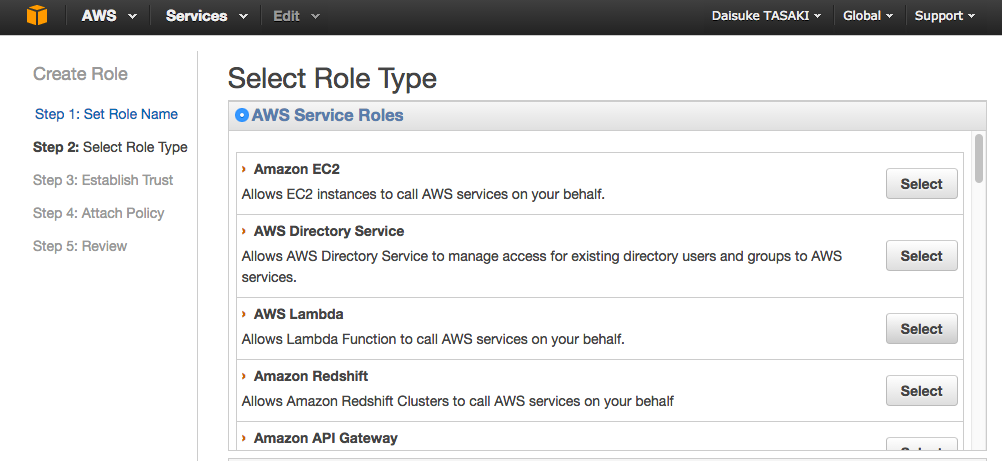Go back to Step 1: Set Role Name
This screenshot has height=461, width=1002.
[106, 114]
